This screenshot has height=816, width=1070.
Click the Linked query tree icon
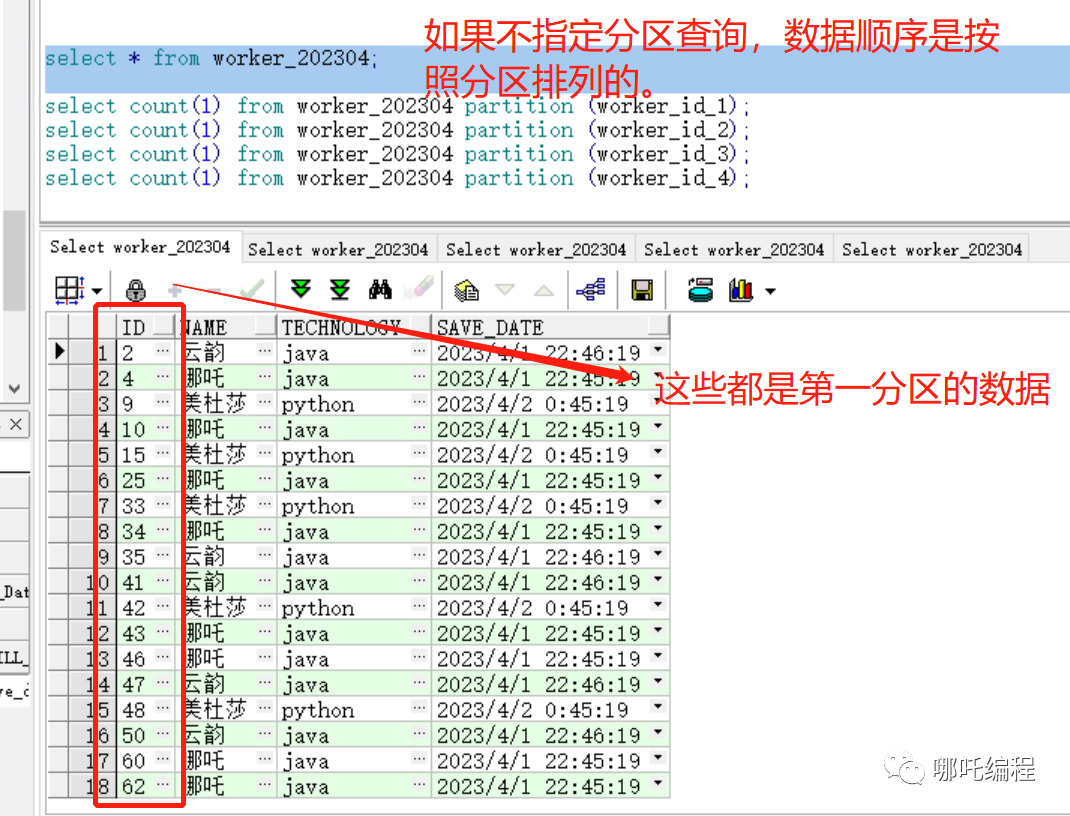pyautogui.click(x=590, y=290)
